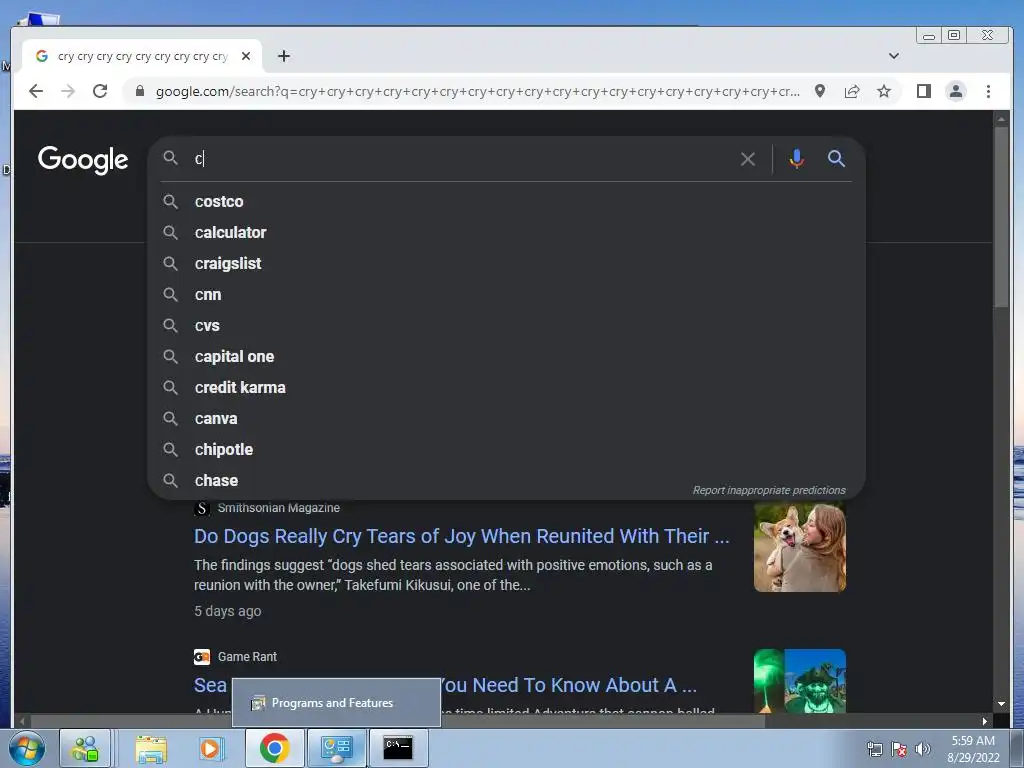Open the messenger icon on taskbar
The height and width of the screenshot is (768, 1024).
tap(85, 748)
